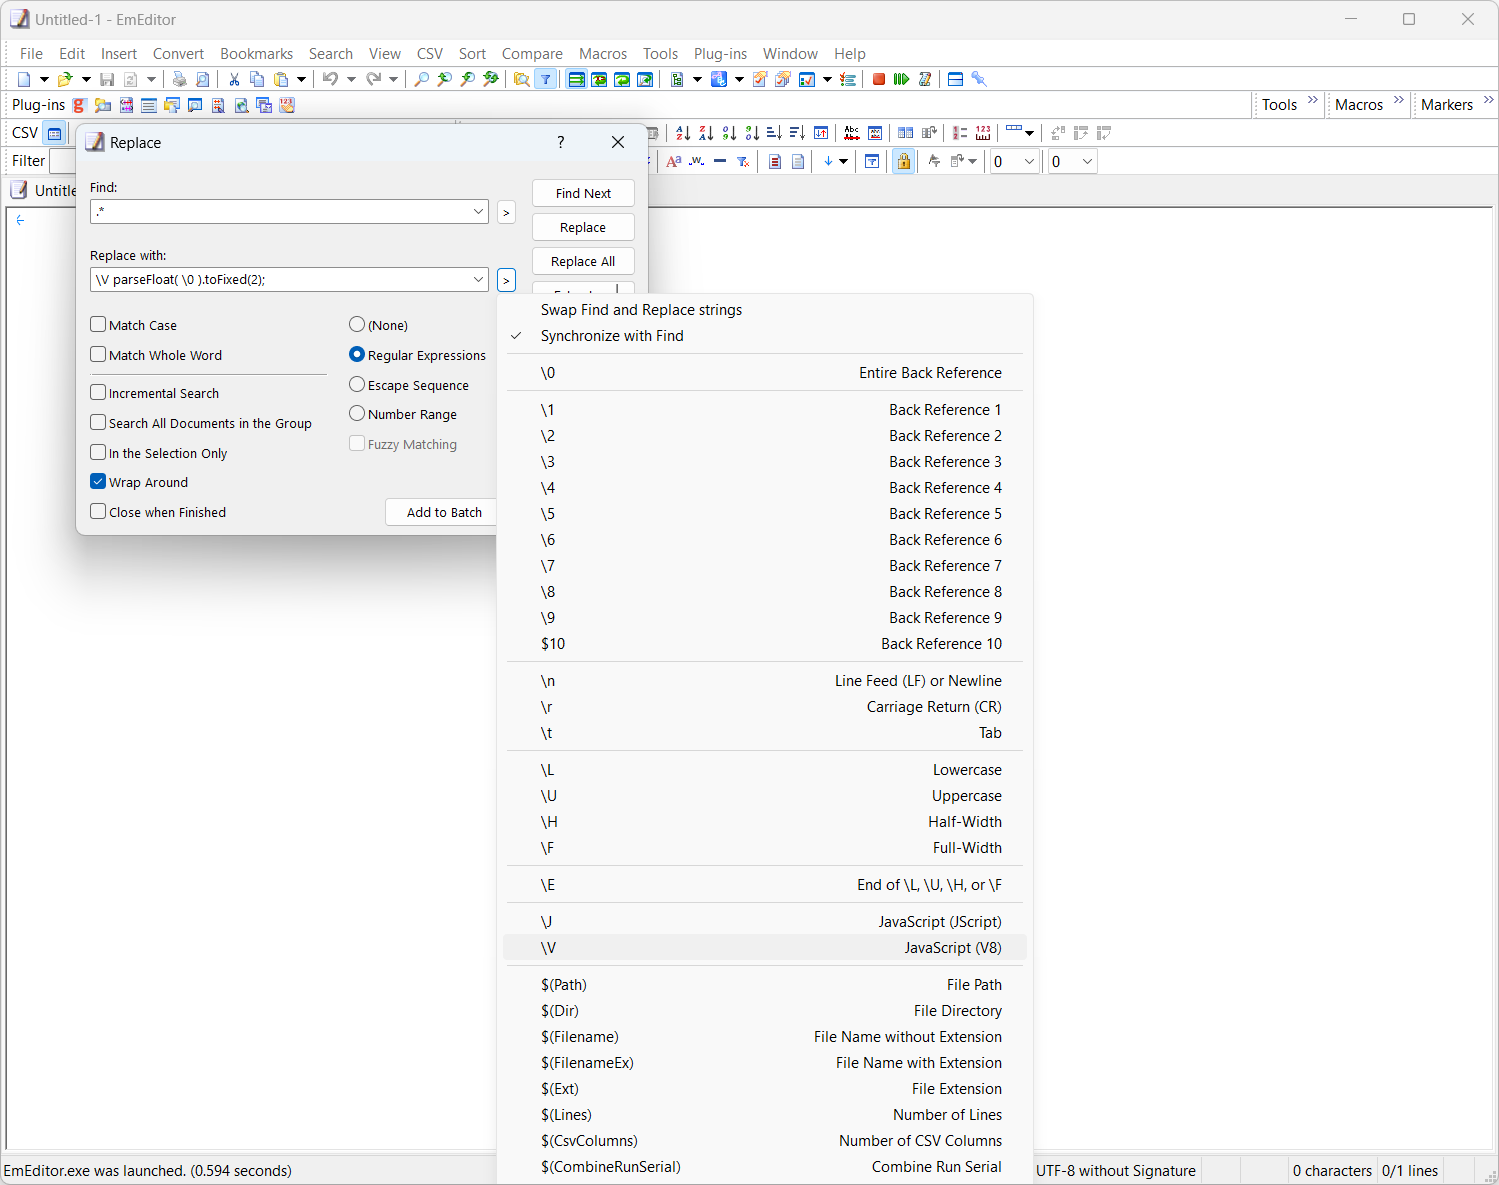Viewport: 1499px width, 1185px height.
Task: Click the split window icon in toolbar
Action: pyautogui.click(x=955, y=79)
